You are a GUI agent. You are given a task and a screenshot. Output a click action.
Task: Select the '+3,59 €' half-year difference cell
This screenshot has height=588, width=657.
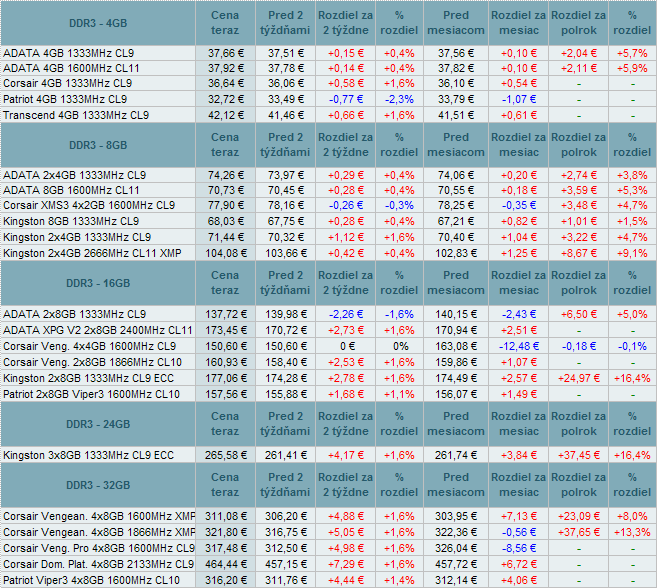point(579,190)
